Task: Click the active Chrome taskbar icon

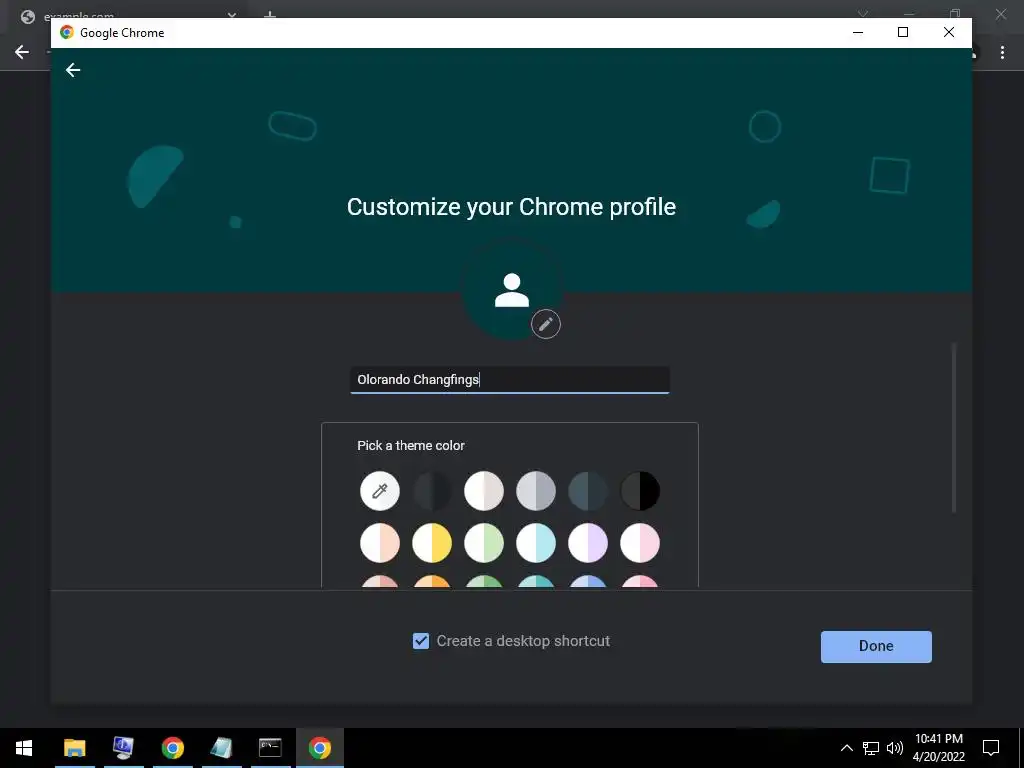Action: [319, 748]
